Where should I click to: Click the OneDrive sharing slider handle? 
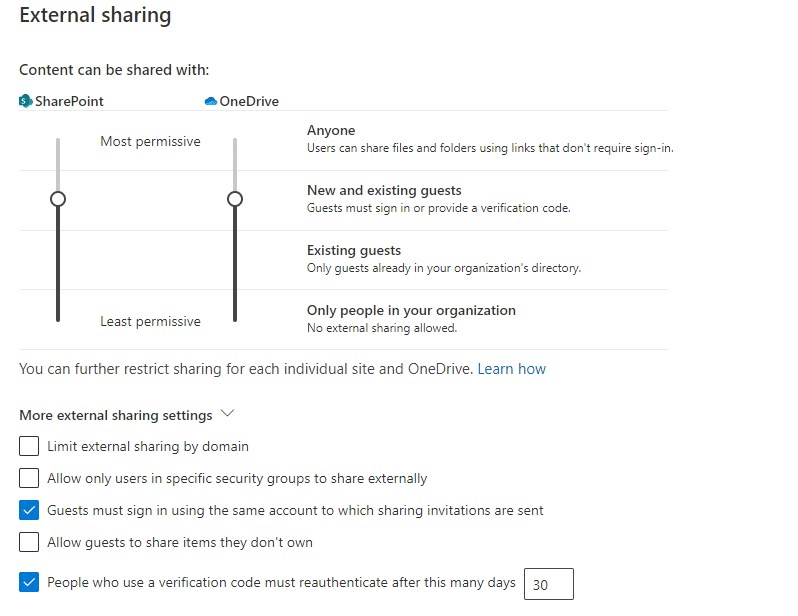point(235,199)
